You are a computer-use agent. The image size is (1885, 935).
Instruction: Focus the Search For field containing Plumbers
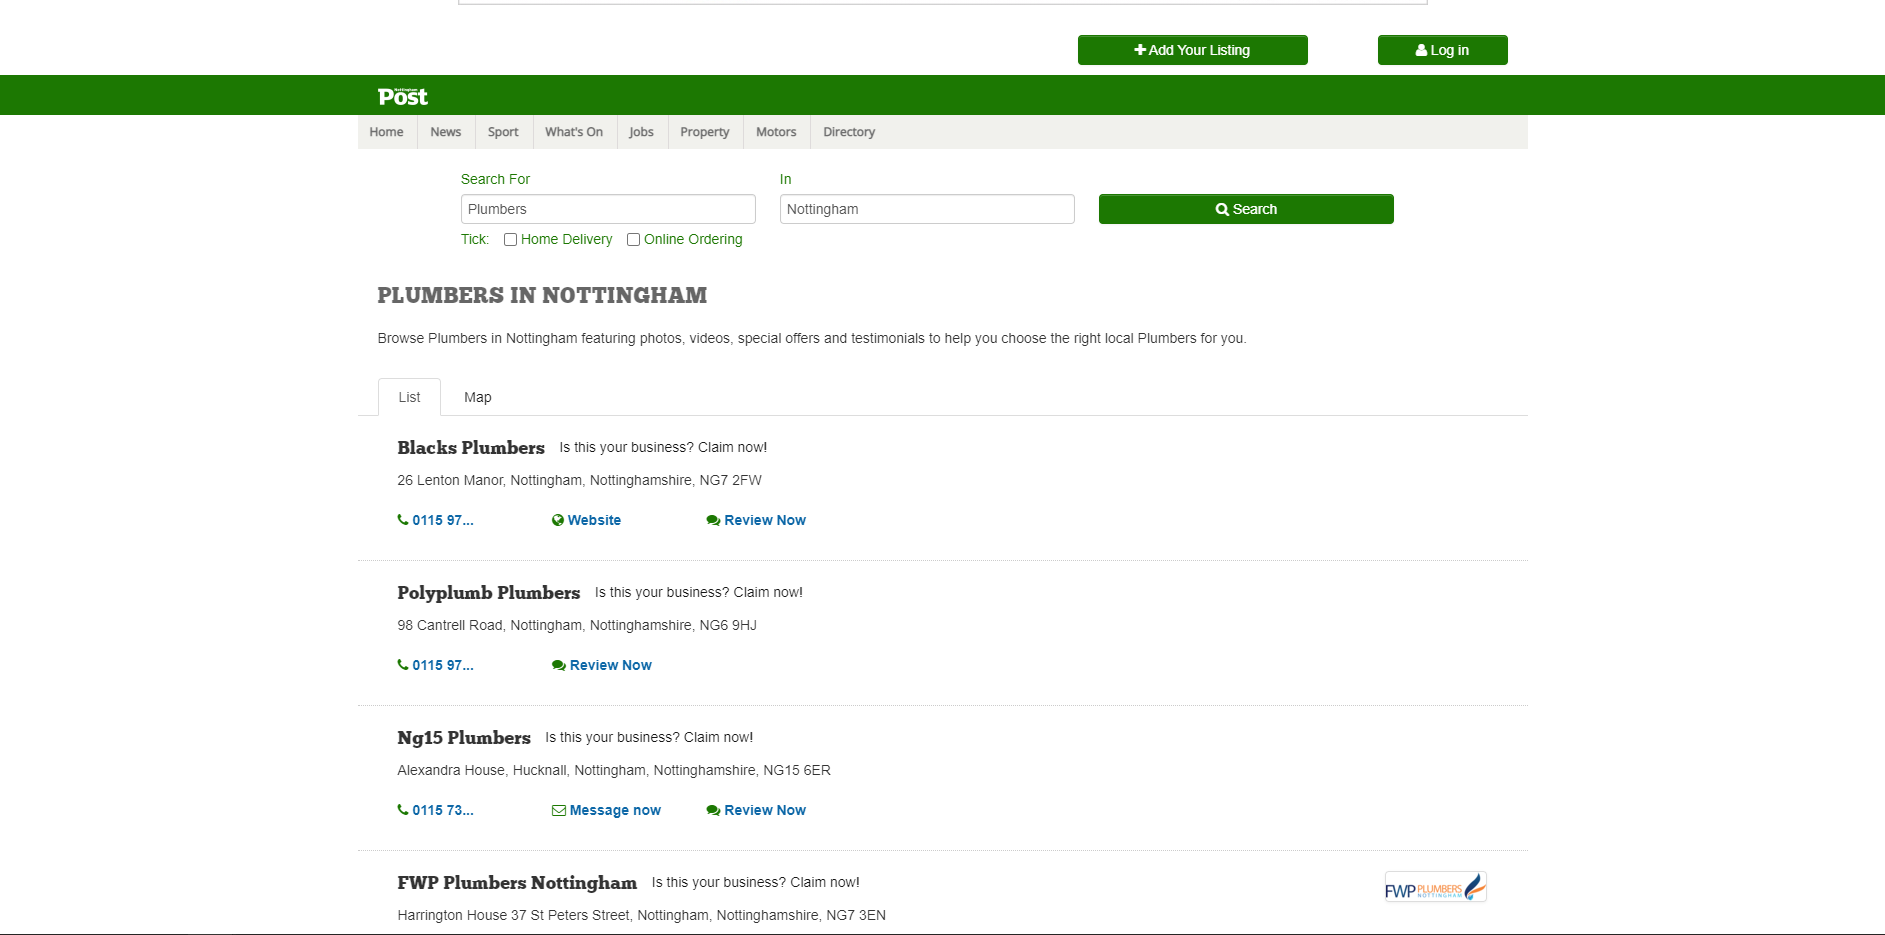tap(608, 209)
